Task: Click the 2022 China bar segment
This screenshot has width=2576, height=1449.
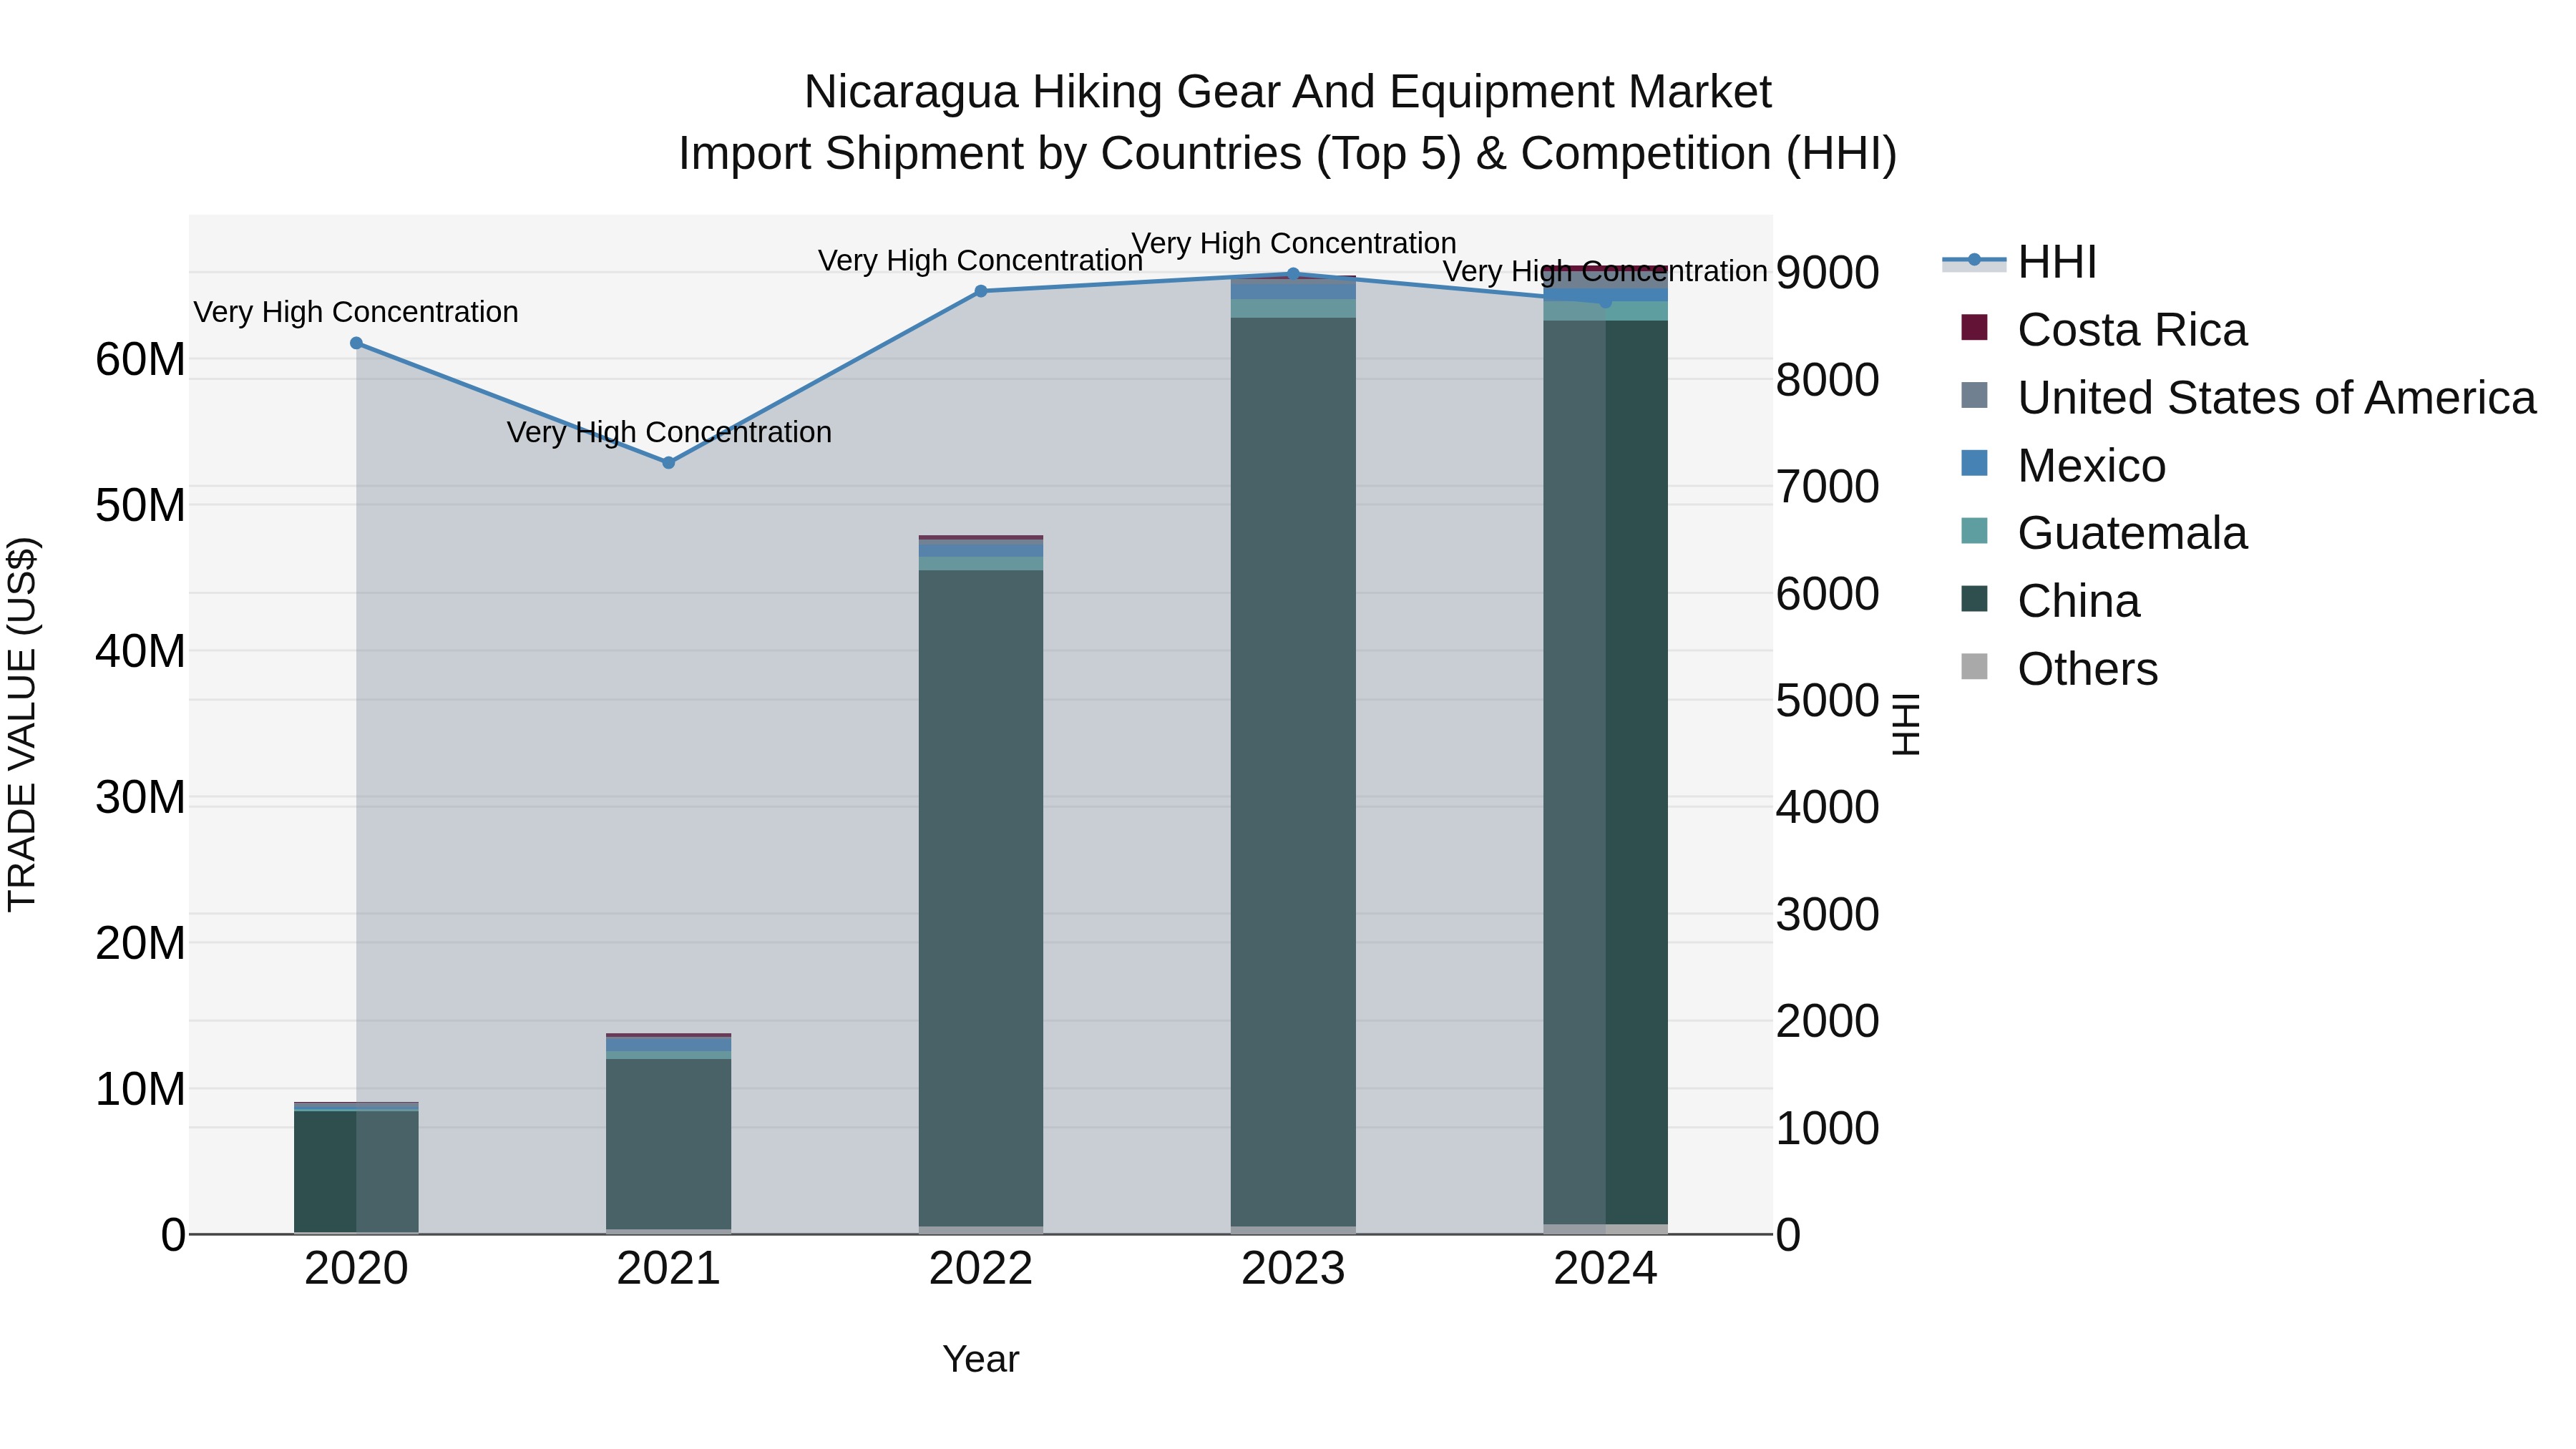Action: point(981,898)
